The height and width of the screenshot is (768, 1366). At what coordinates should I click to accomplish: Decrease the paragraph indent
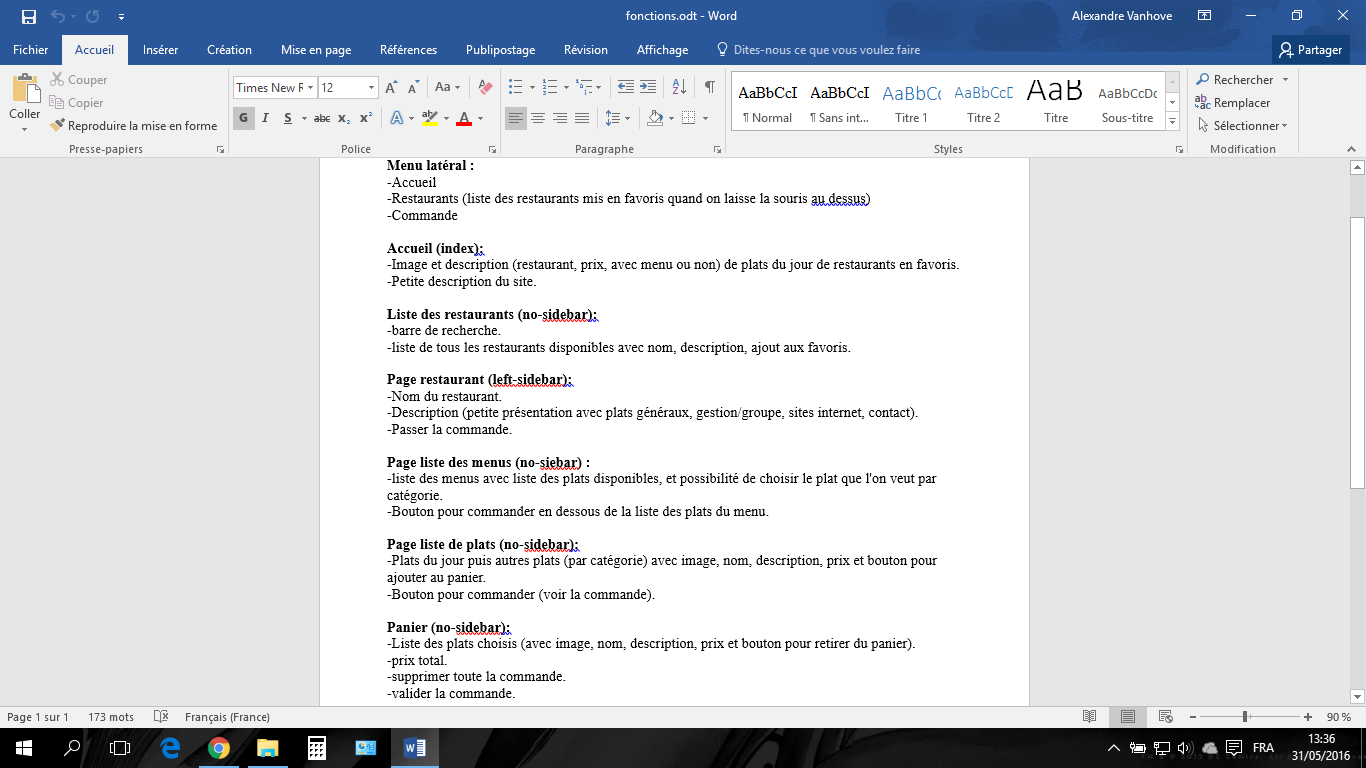[626, 87]
